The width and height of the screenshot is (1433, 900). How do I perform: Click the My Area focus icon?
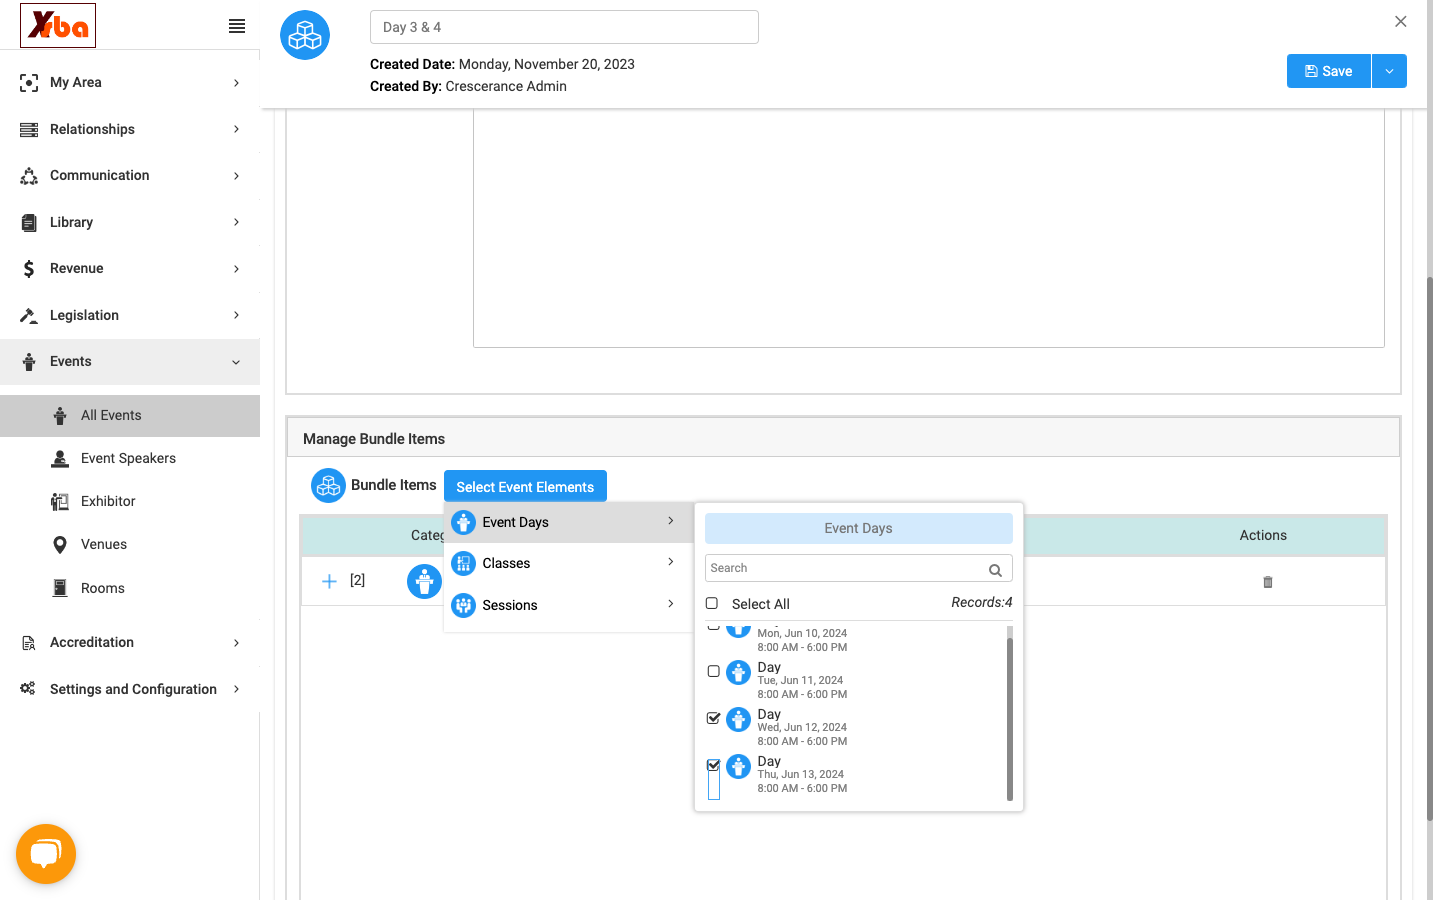coord(29,83)
